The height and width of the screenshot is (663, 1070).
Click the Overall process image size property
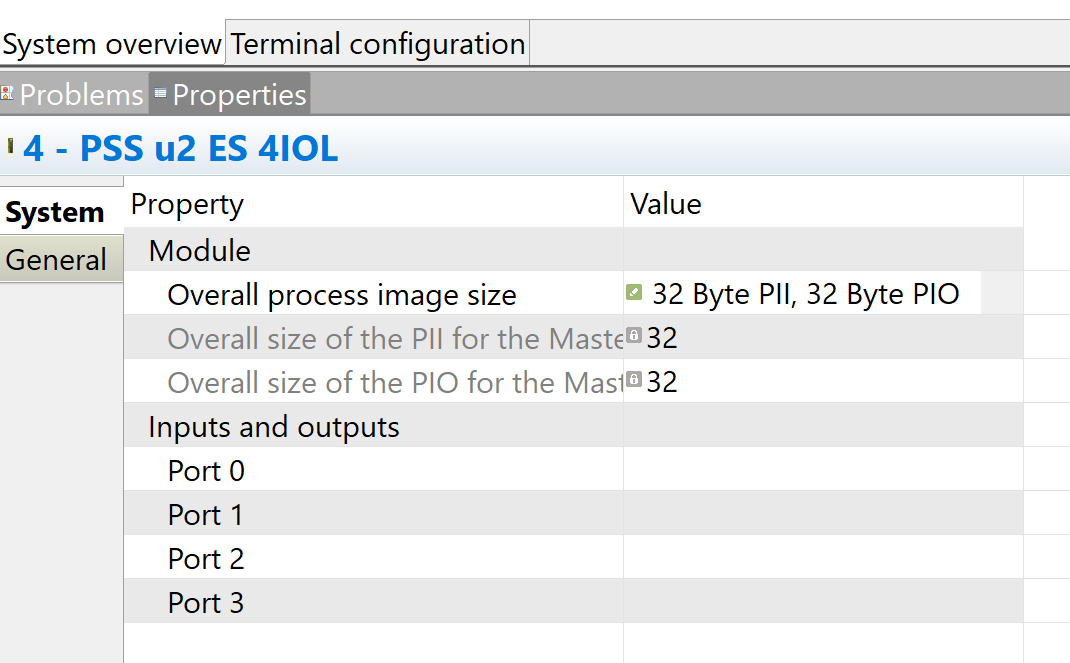[x=342, y=295]
